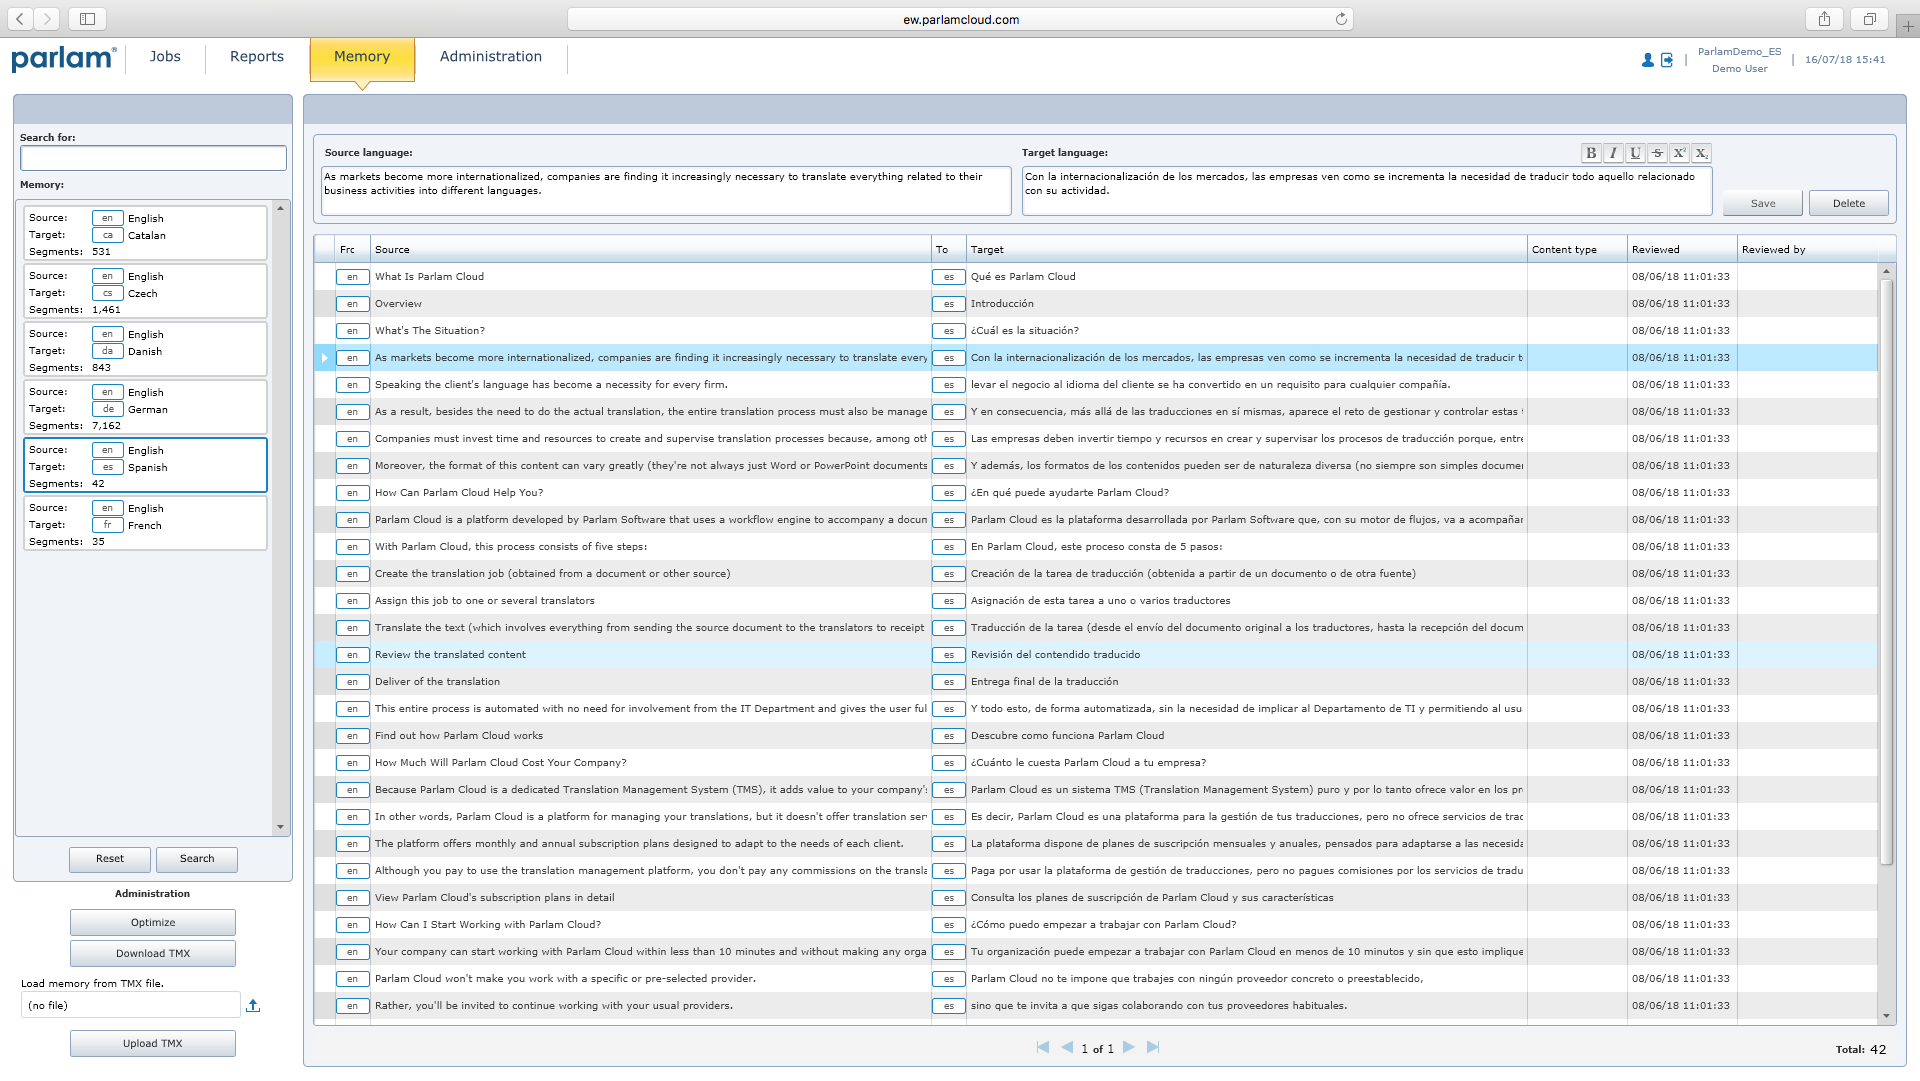
Task: Select the English to Danish memory
Action: click(145, 349)
